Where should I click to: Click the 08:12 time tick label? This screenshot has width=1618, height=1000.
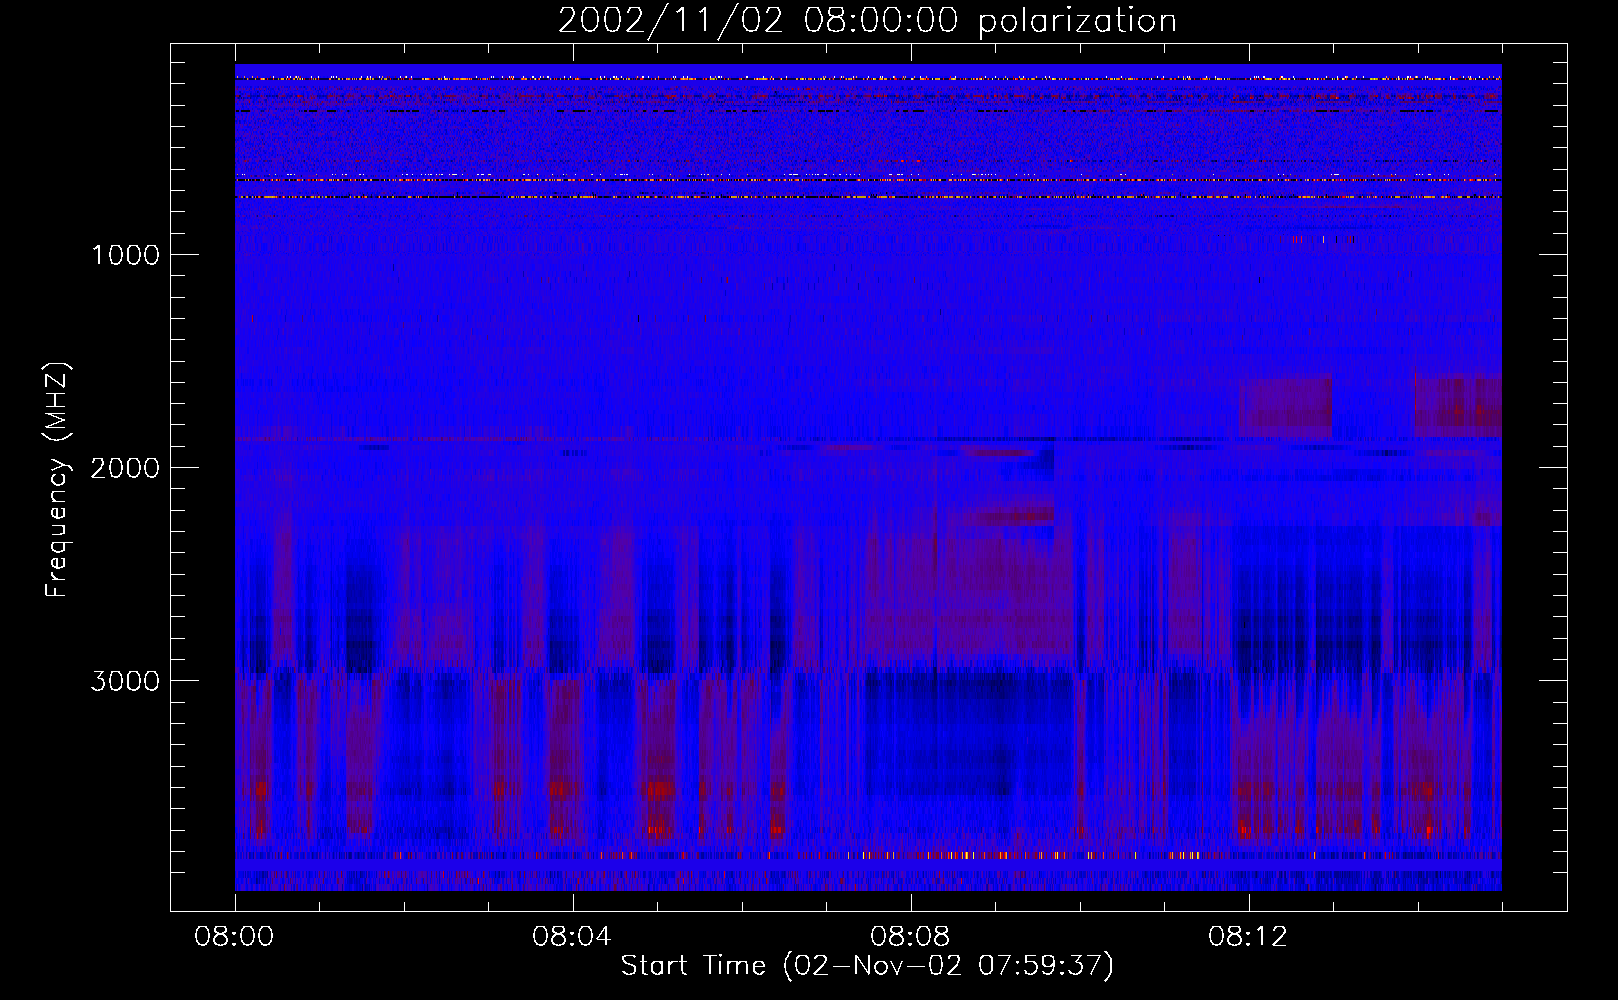point(1248,937)
